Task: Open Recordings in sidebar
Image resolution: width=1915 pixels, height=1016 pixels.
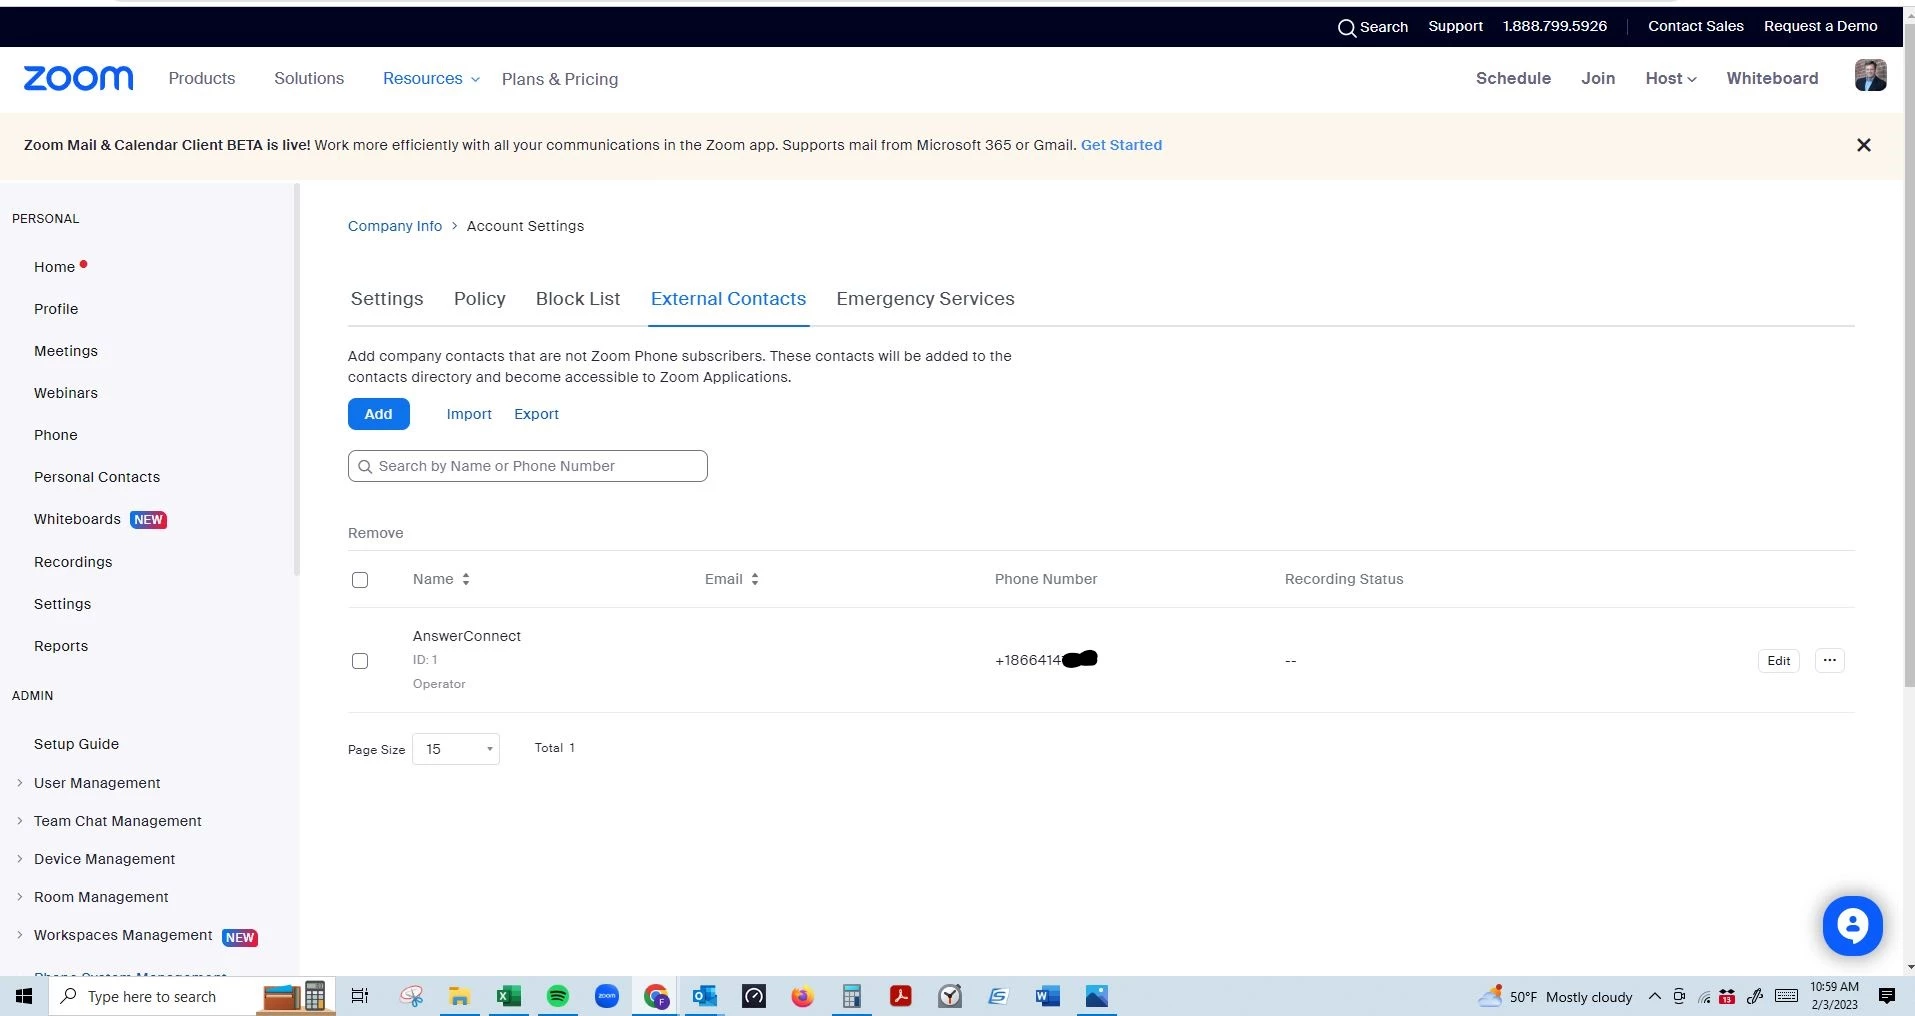Action: point(73,562)
